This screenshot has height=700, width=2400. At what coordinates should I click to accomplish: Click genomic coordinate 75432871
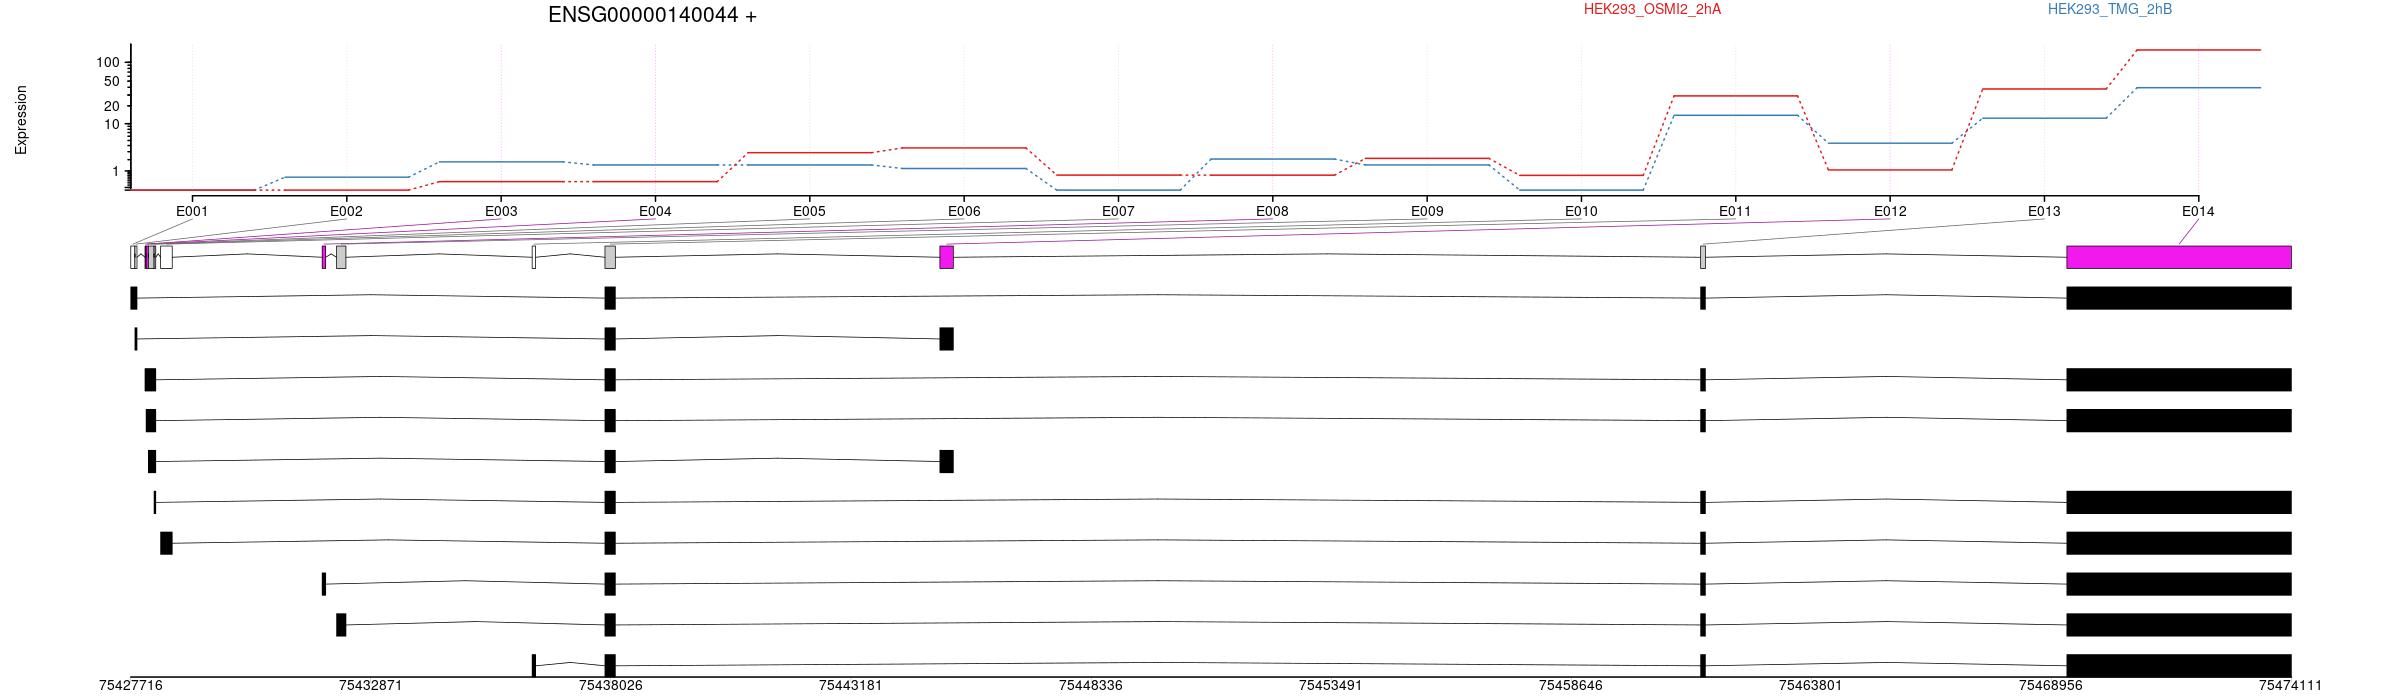(371, 685)
